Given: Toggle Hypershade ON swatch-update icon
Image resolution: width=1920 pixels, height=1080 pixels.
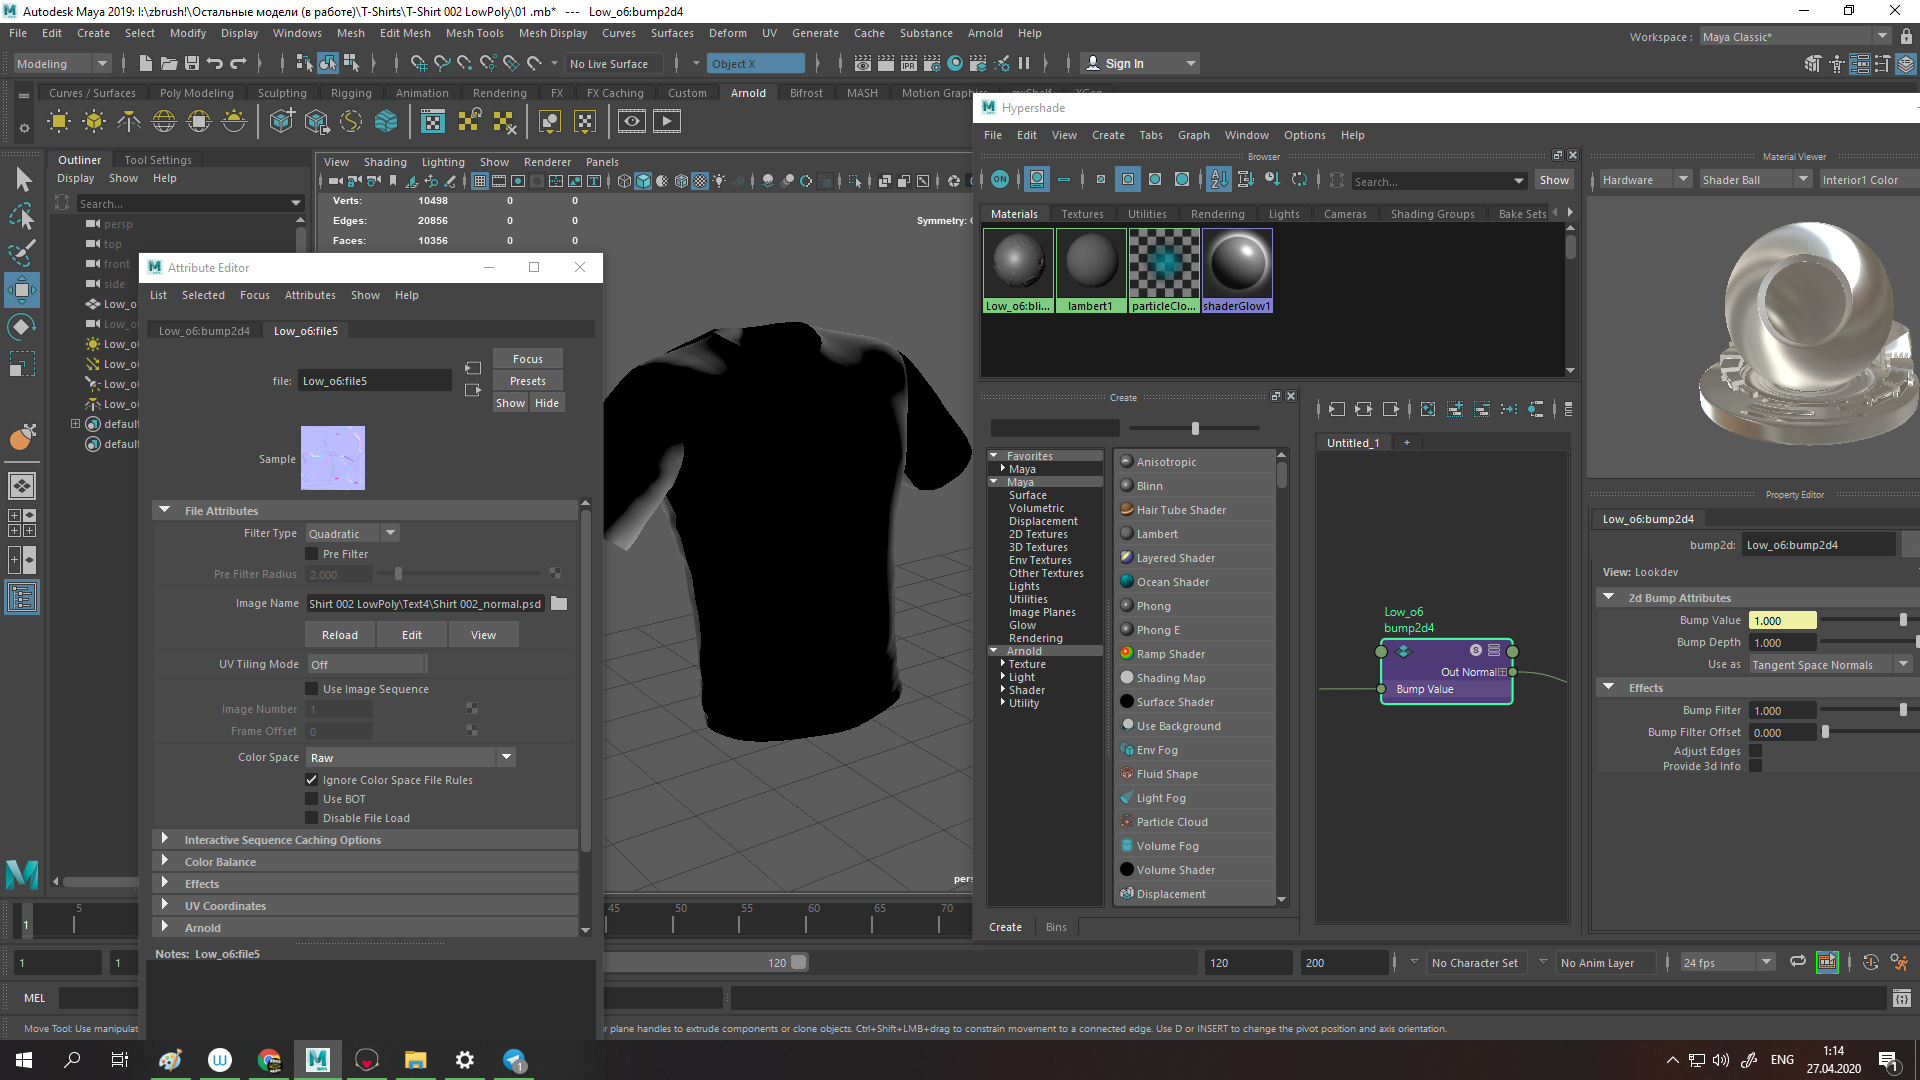Looking at the screenshot, I should [x=1000, y=180].
